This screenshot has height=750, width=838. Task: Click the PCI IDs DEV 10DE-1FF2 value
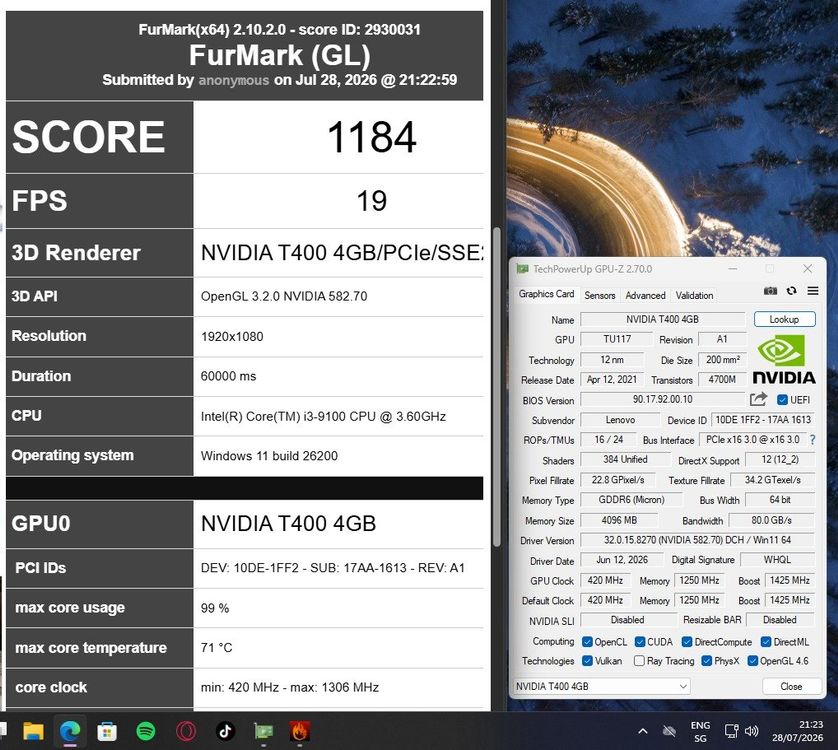[332, 568]
